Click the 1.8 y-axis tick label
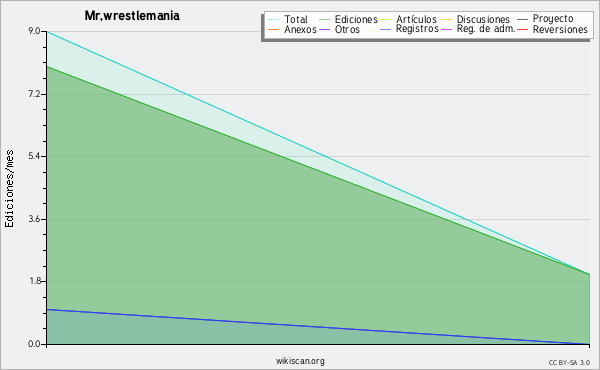The width and height of the screenshot is (600, 370). 34,281
